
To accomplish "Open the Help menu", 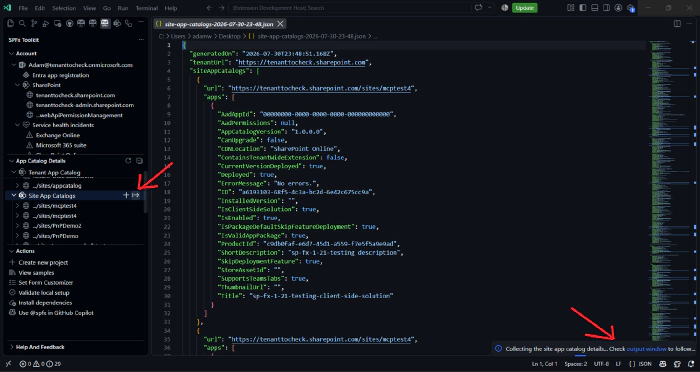I will click(x=171, y=8).
